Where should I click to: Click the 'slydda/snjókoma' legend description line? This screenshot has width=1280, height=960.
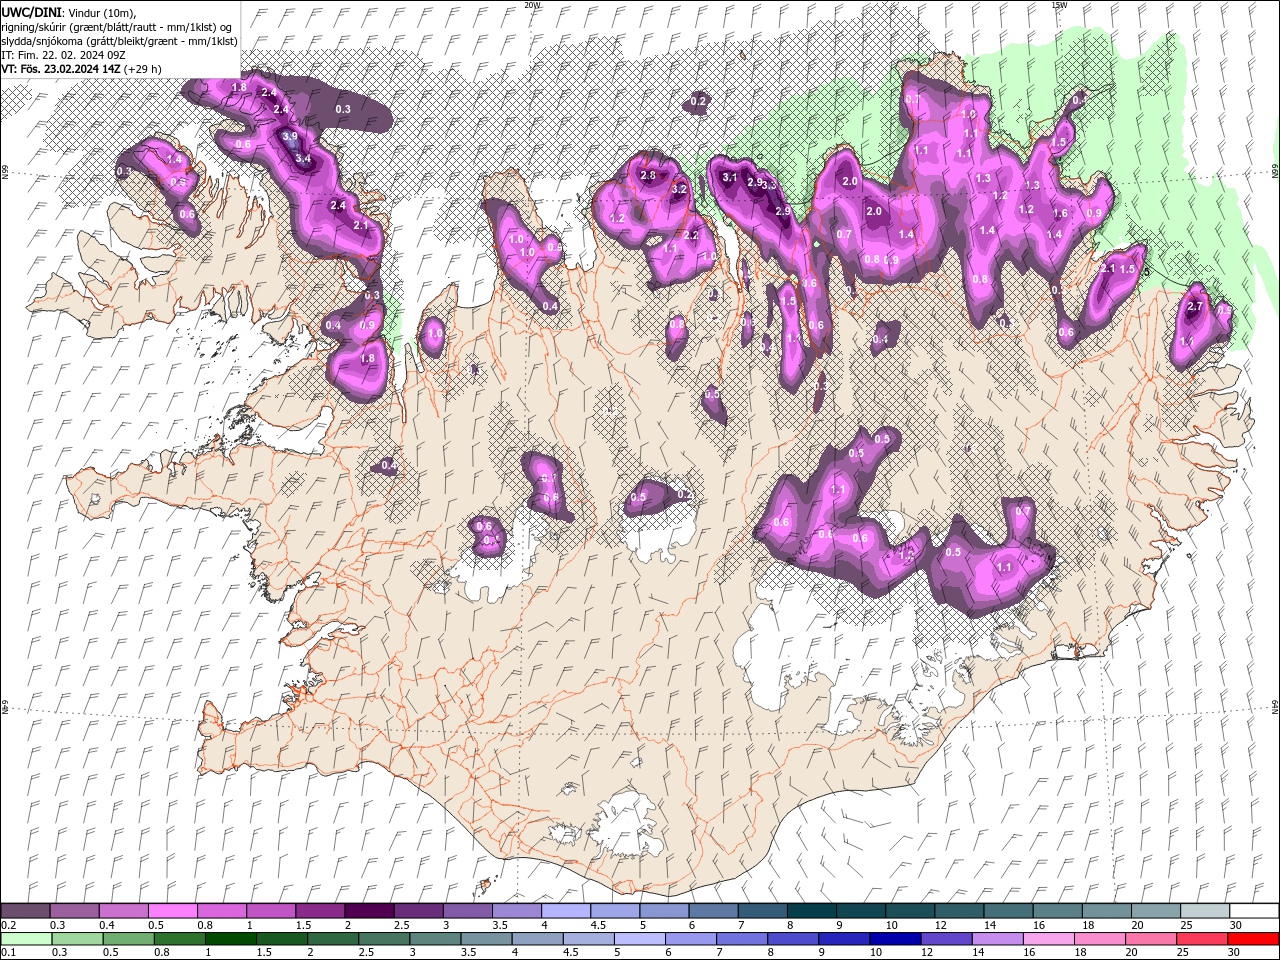point(119,41)
